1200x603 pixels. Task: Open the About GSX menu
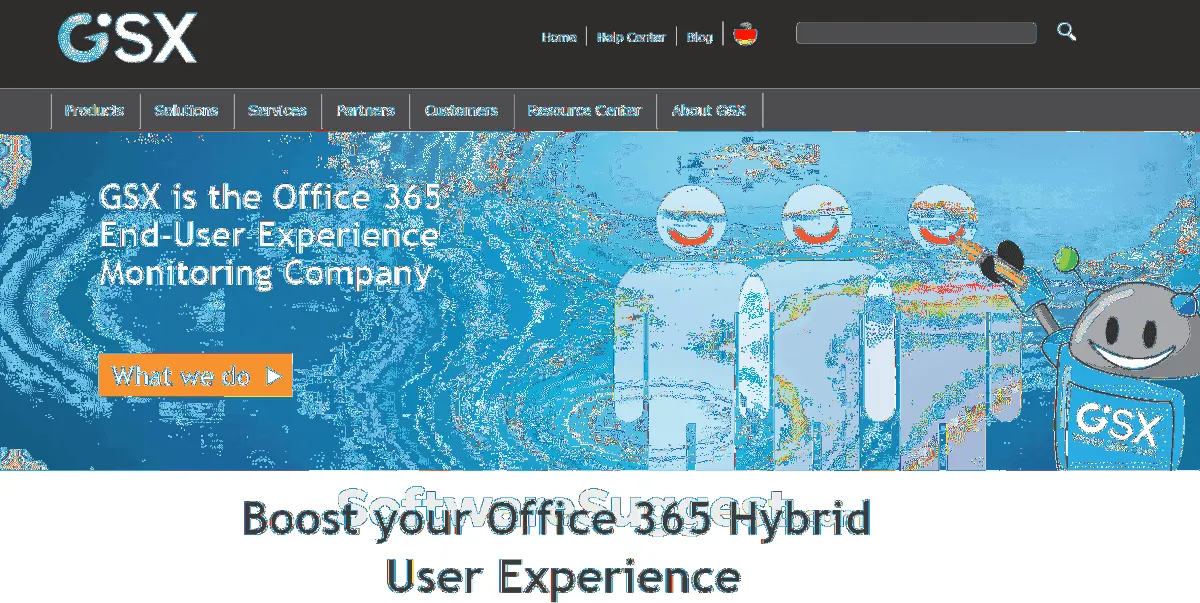pyautogui.click(x=709, y=110)
